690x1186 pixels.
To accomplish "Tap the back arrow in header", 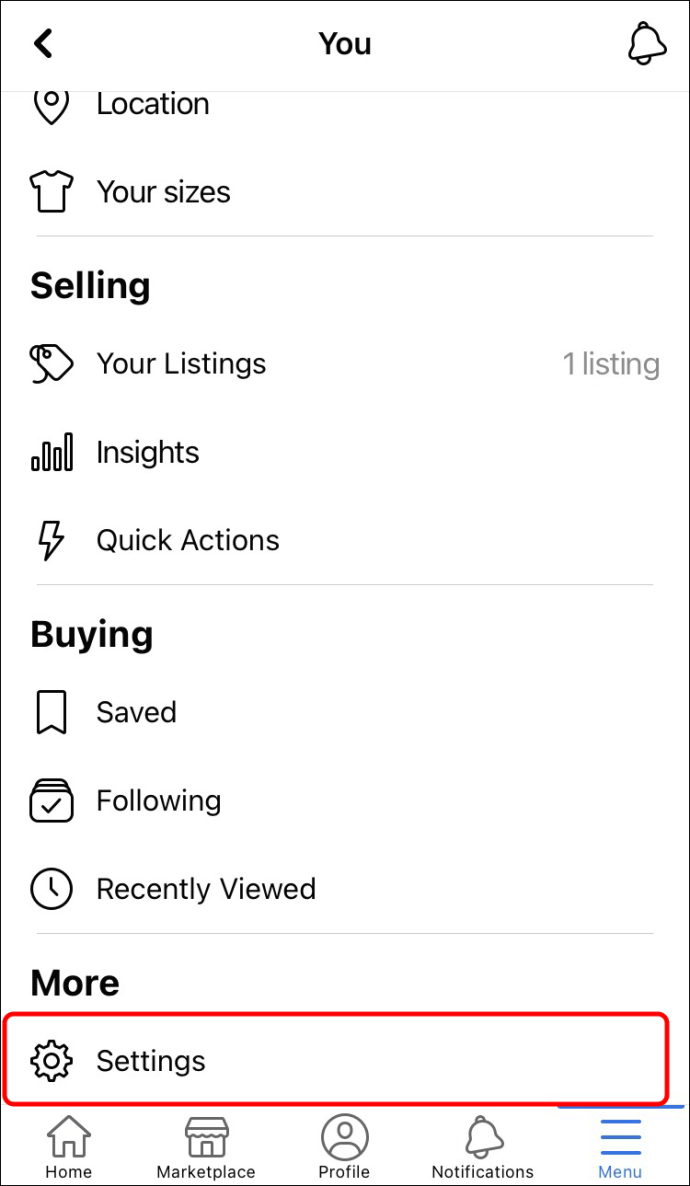I will click(43, 44).
